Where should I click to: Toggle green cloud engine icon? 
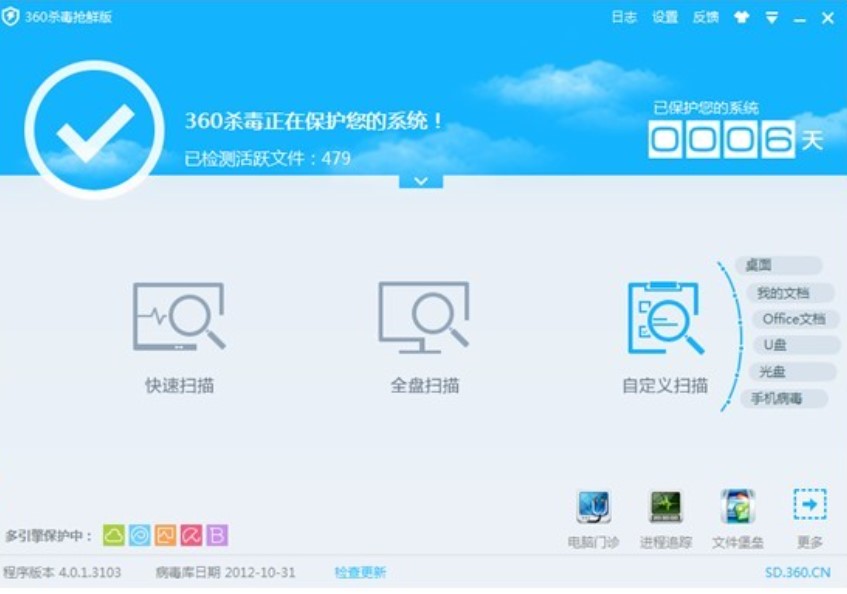click(x=113, y=535)
